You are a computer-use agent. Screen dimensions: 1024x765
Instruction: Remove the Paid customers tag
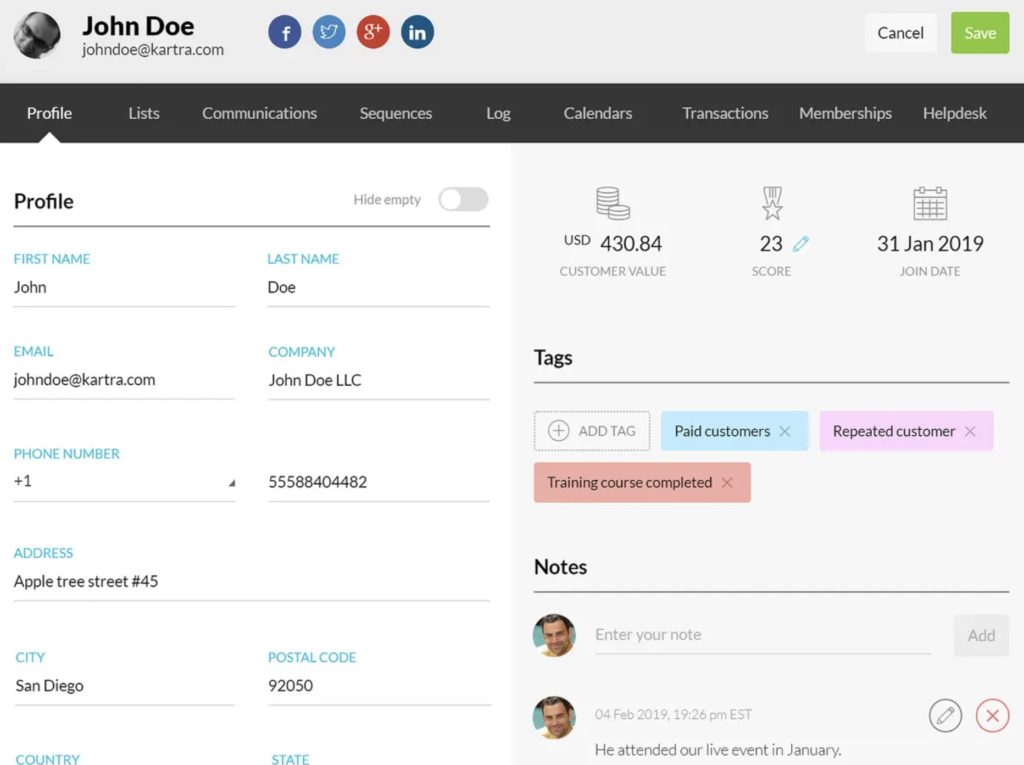click(x=785, y=431)
